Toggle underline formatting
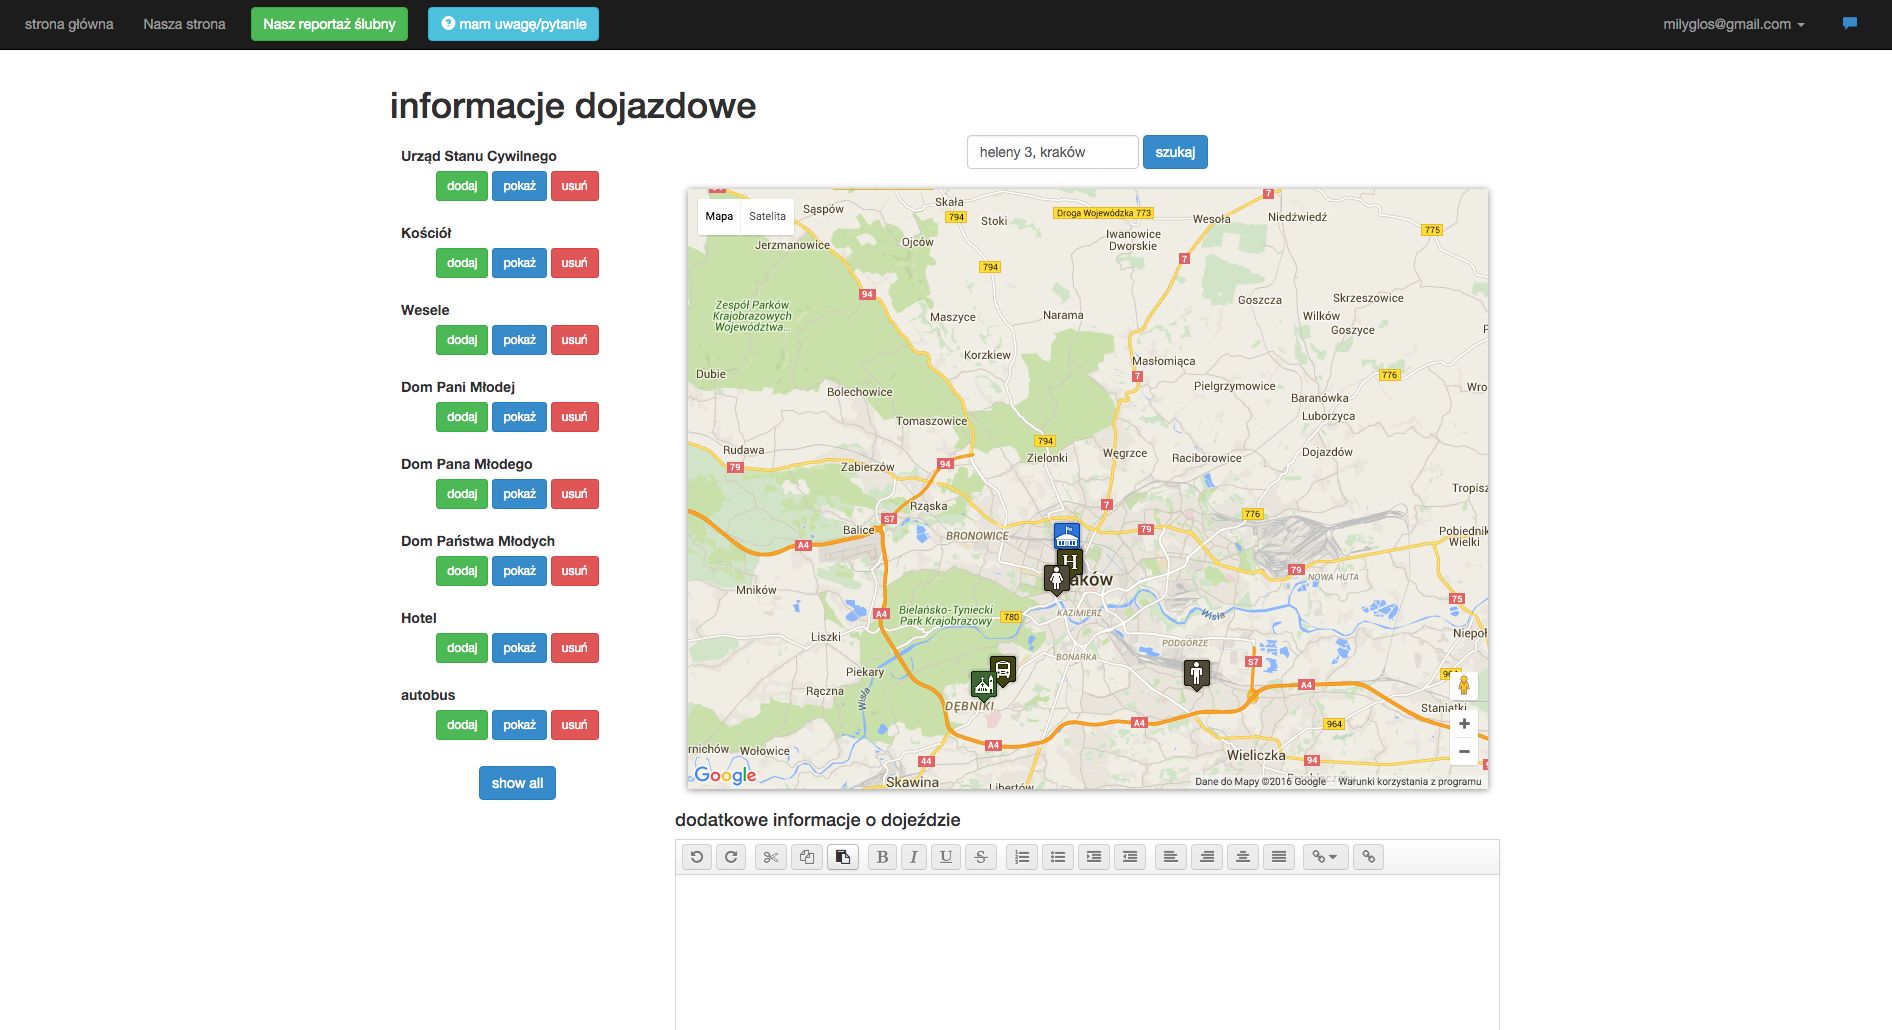1892x1030 pixels. tap(946, 857)
